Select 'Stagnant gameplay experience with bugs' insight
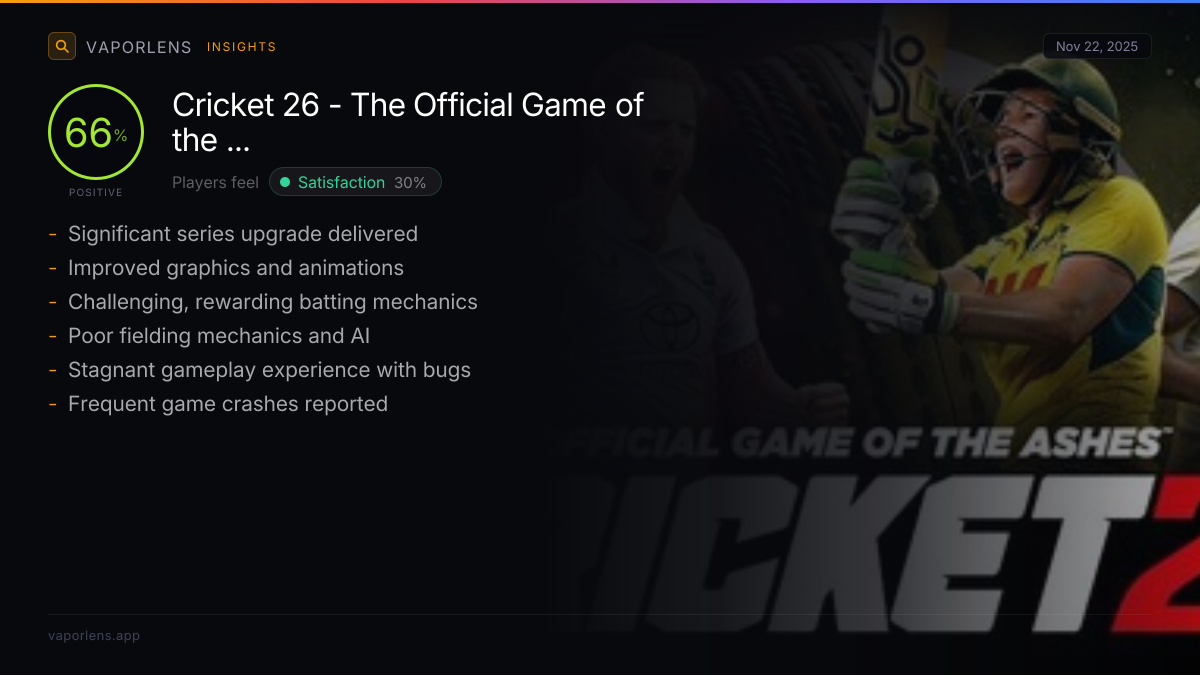Viewport: 1200px width, 675px height. coord(269,370)
